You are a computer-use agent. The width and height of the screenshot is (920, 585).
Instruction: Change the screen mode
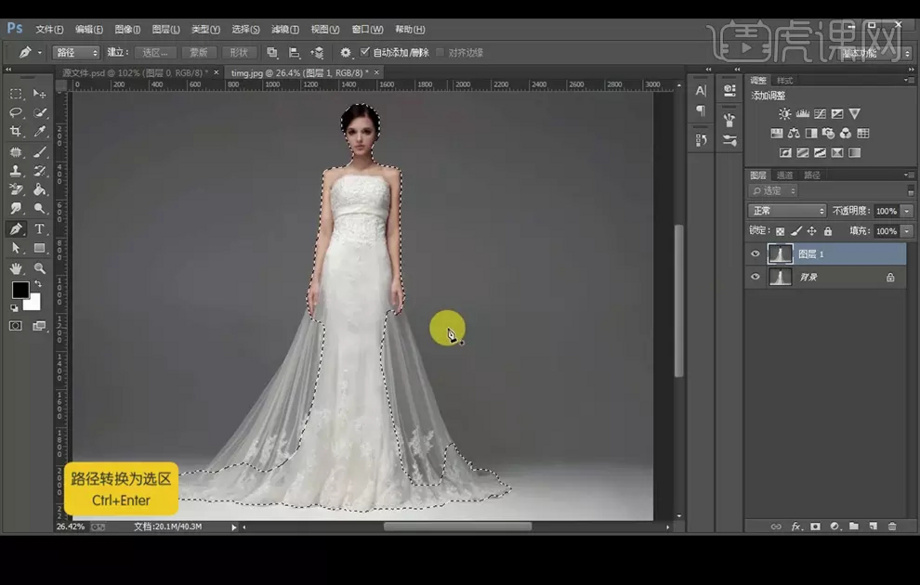click(39, 326)
